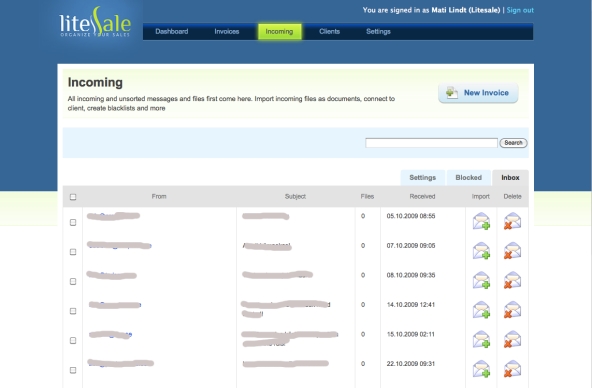
Task: Switch to the Blocked tab
Action: pos(468,177)
